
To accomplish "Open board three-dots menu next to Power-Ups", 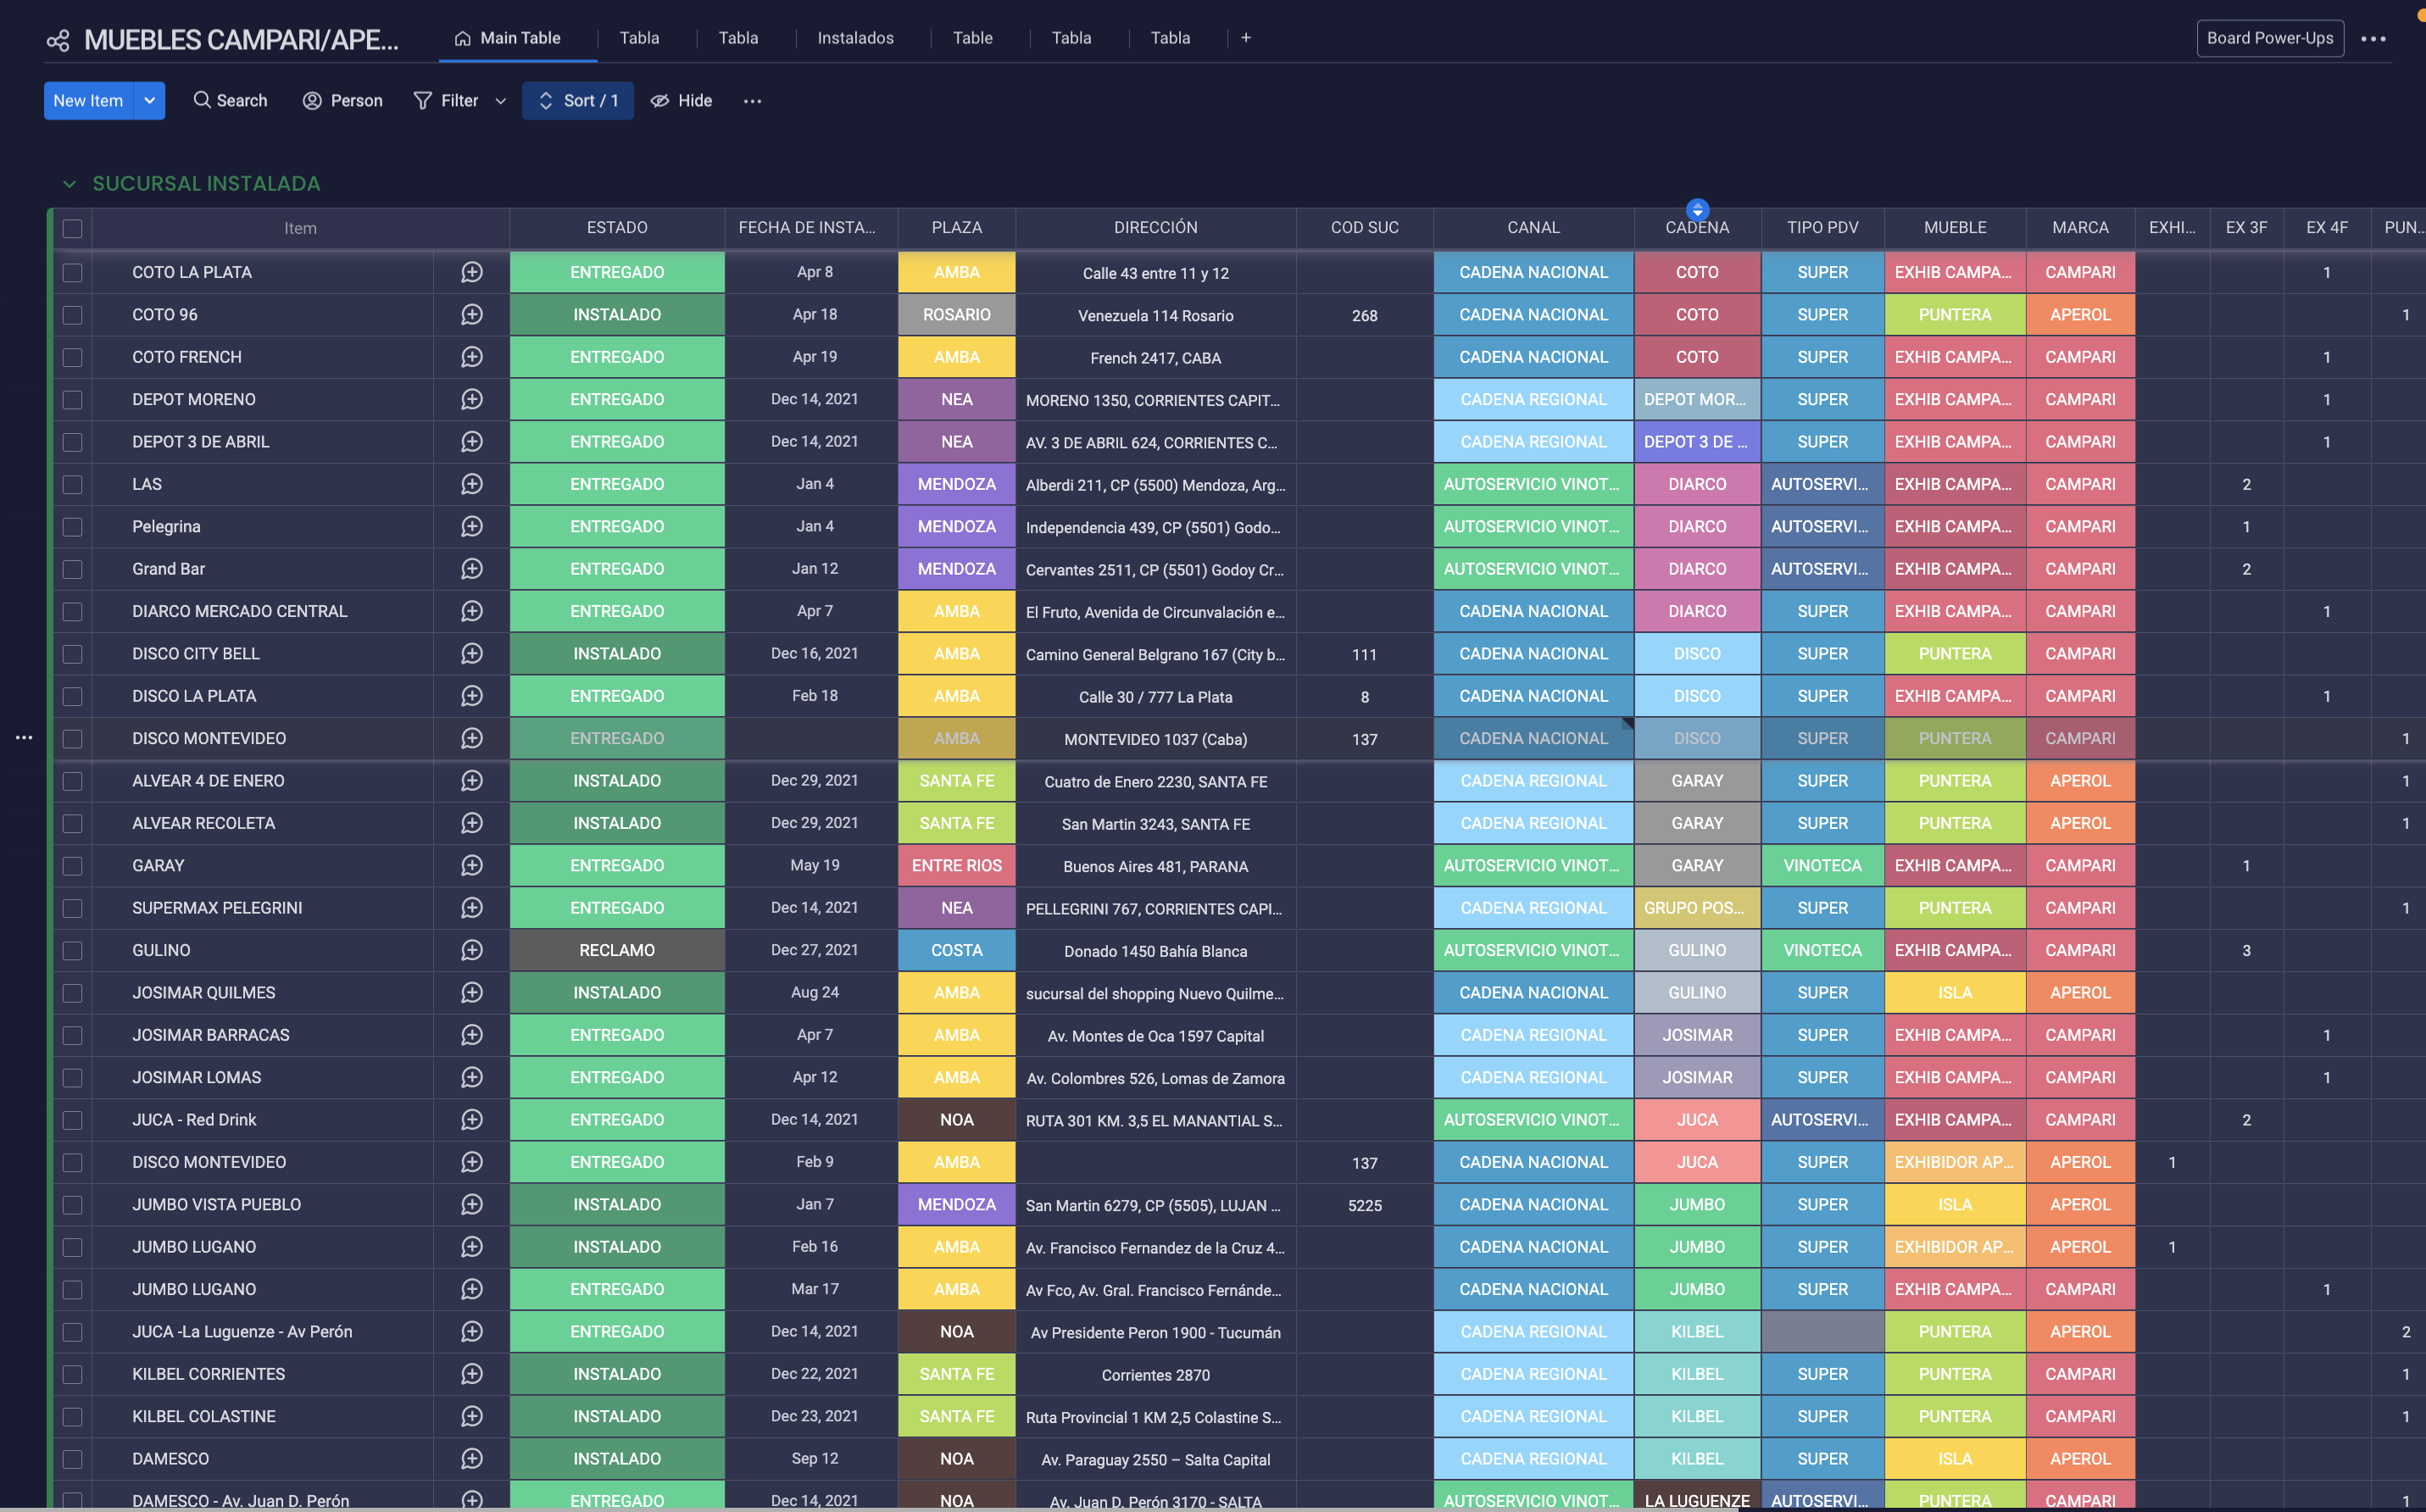I will point(2373,38).
